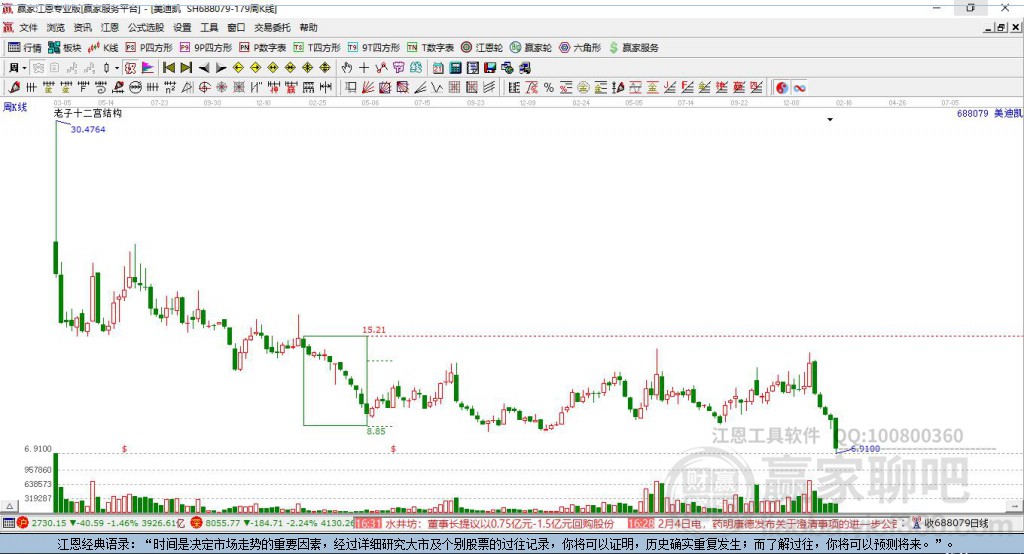1024x554 pixels.
Task: Toggle the 权 price adjustment button
Action: point(130,68)
